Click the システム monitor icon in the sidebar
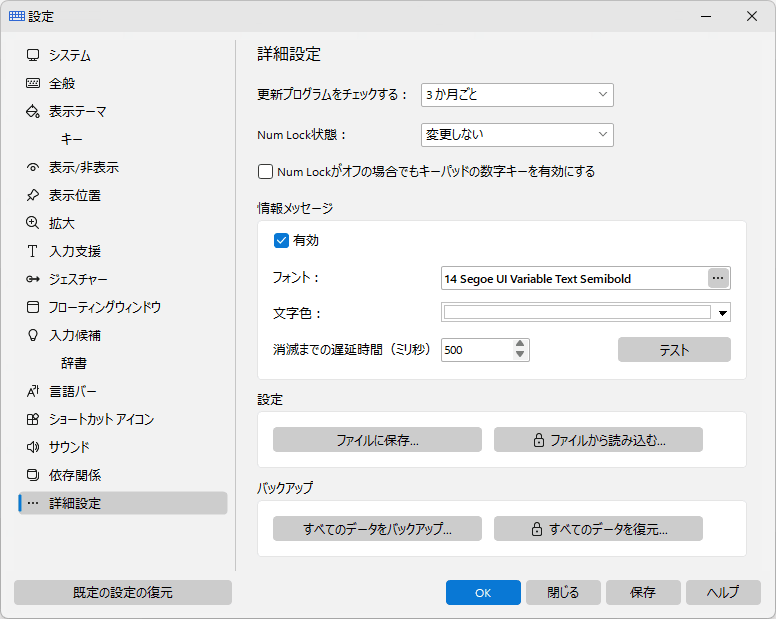This screenshot has width=776, height=619. click(x=33, y=55)
